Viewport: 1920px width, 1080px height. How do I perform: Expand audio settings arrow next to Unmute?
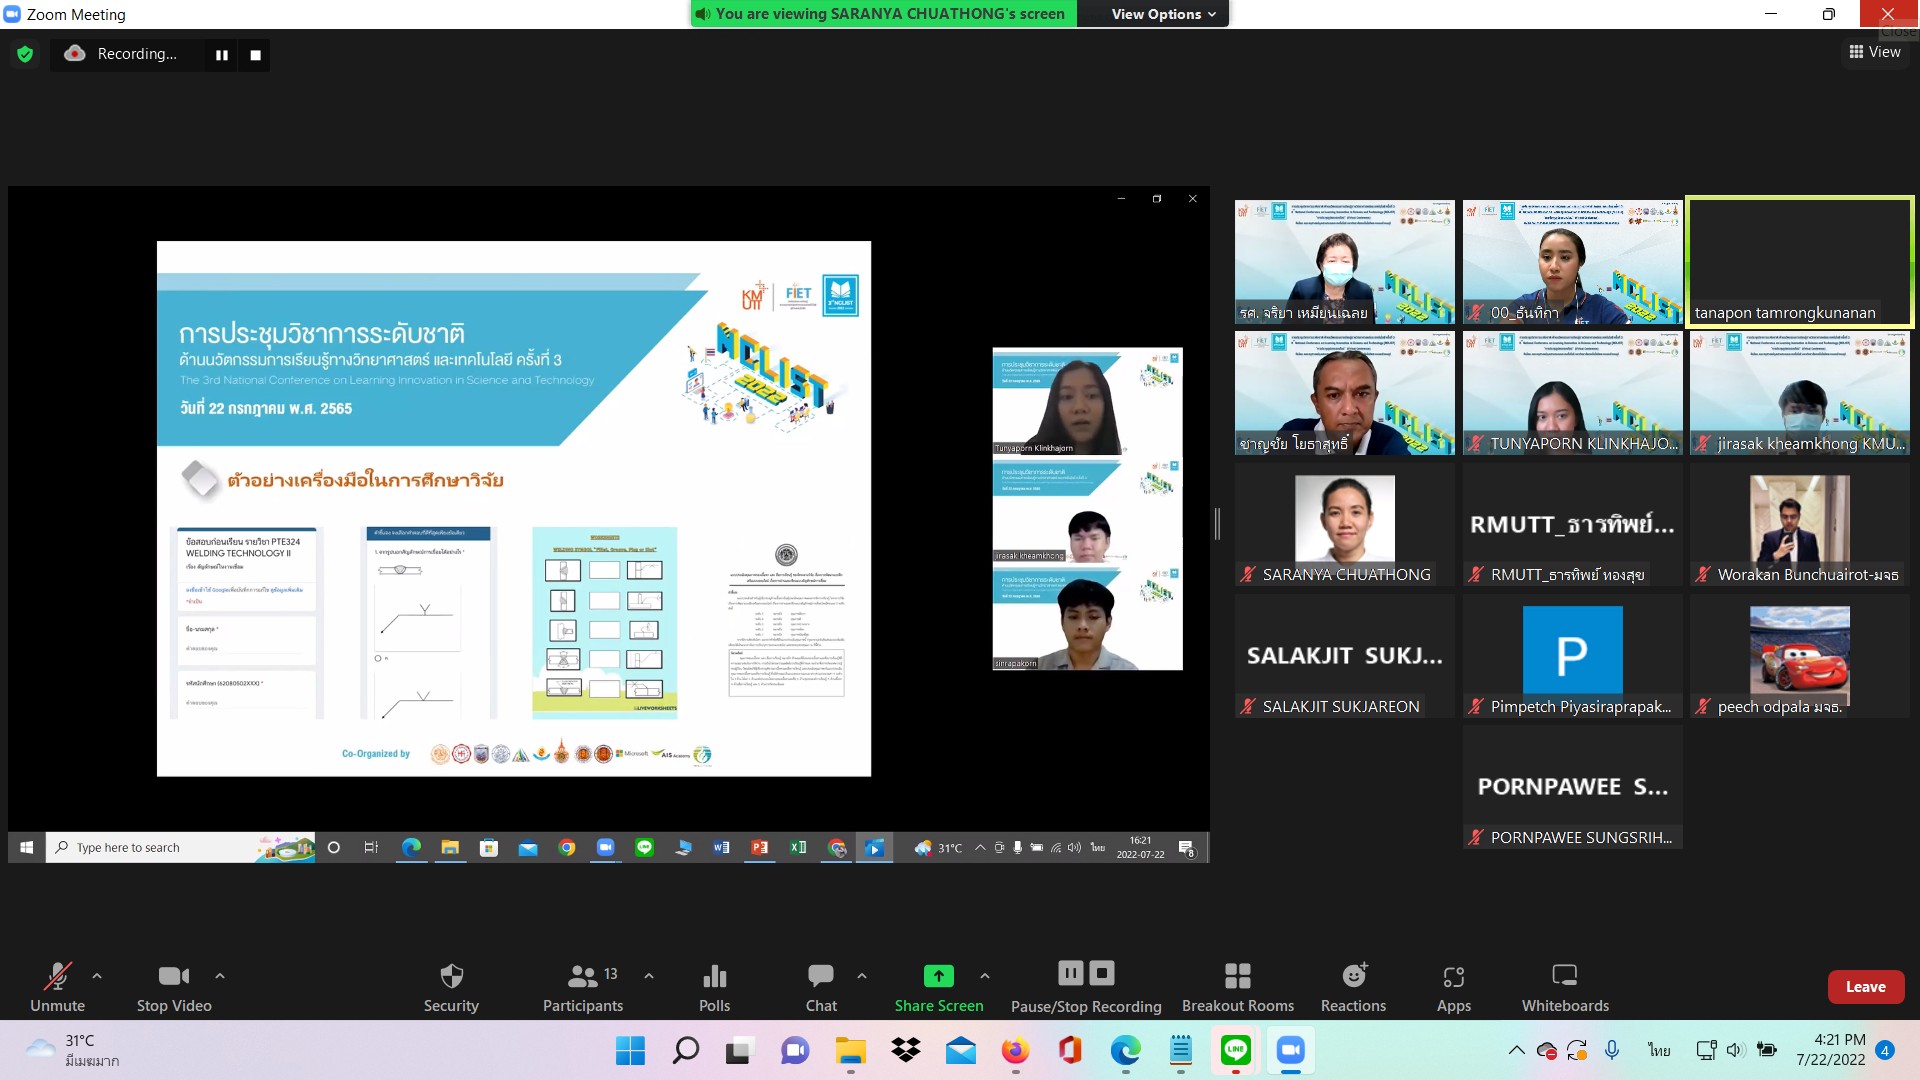pos(97,975)
